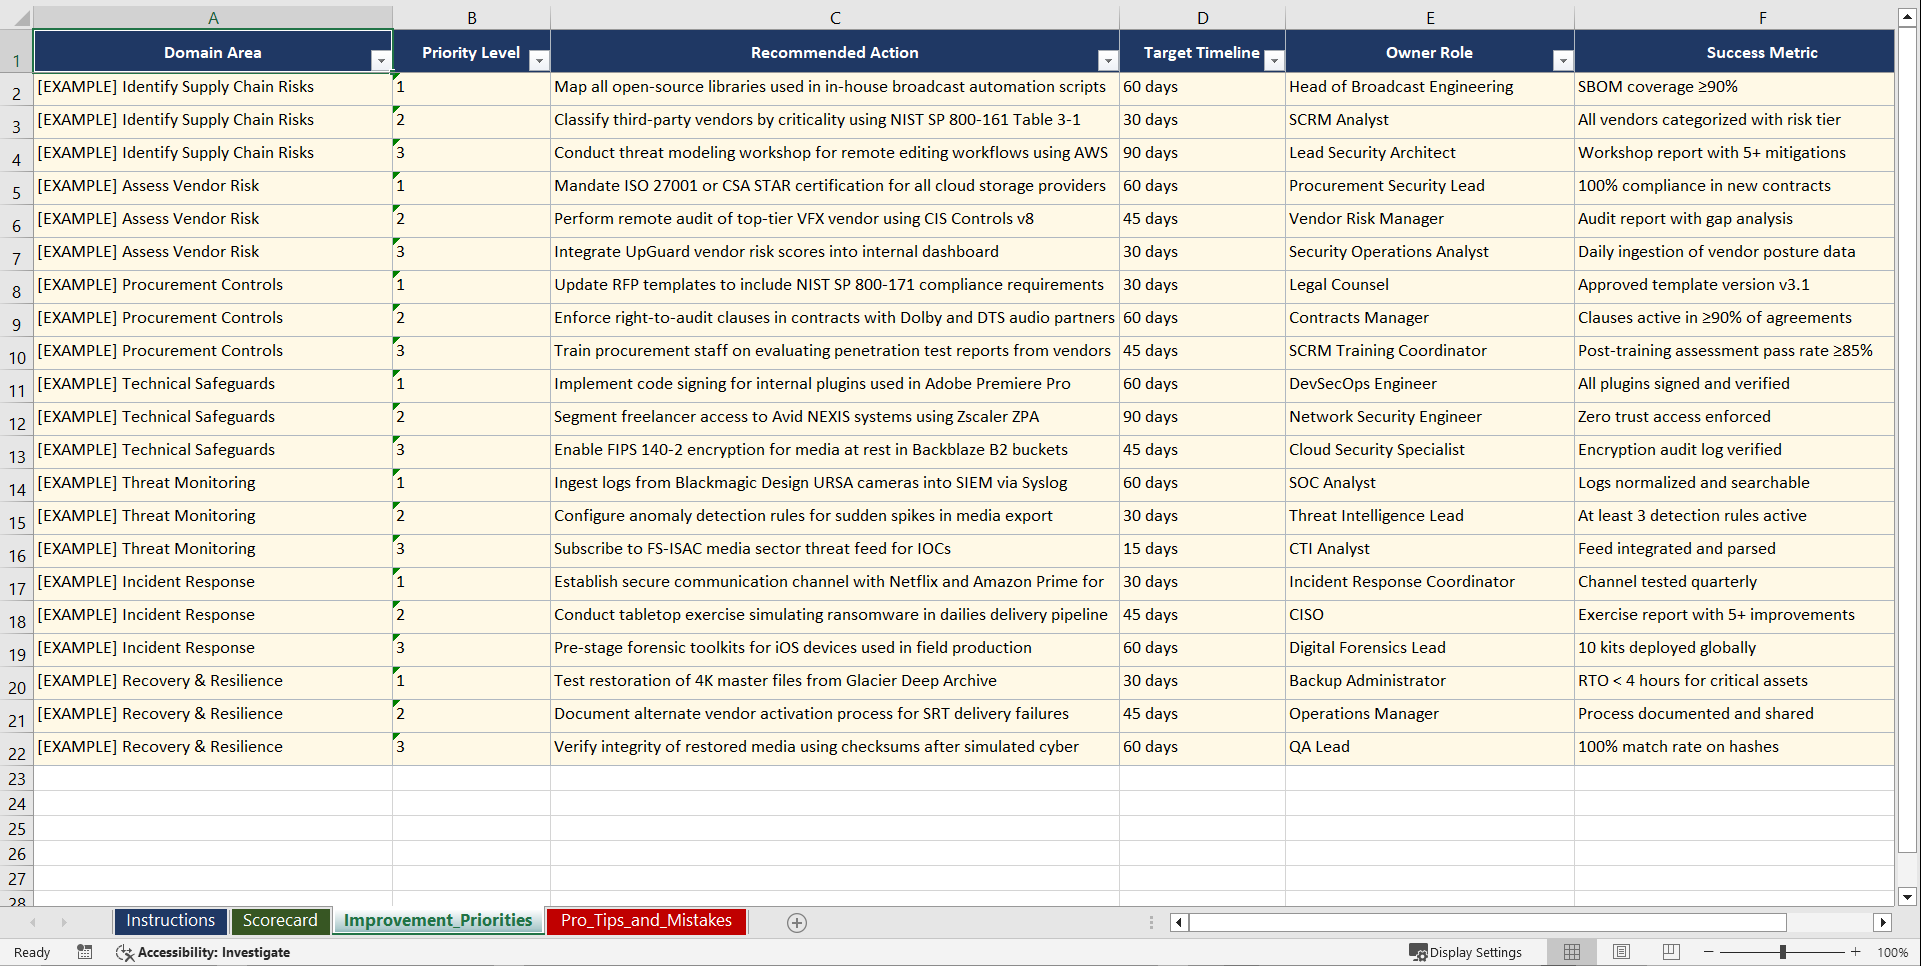Open Page Break Preview

point(1670,952)
